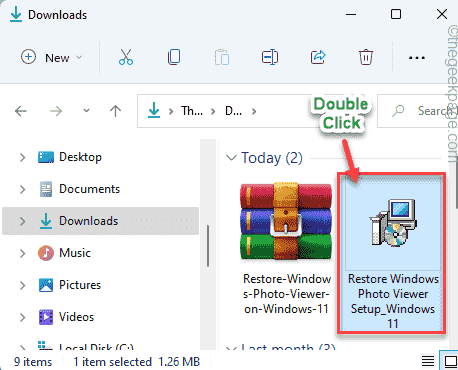Click the Pictures folder icon
This screenshot has width=458, height=370.
click(x=46, y=285)
